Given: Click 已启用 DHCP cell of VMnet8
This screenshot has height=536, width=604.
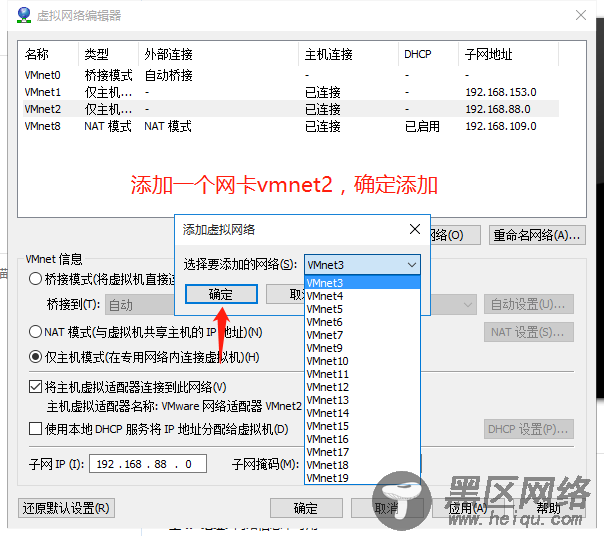Looking at the screenshot, I should [x=422, y=126].
